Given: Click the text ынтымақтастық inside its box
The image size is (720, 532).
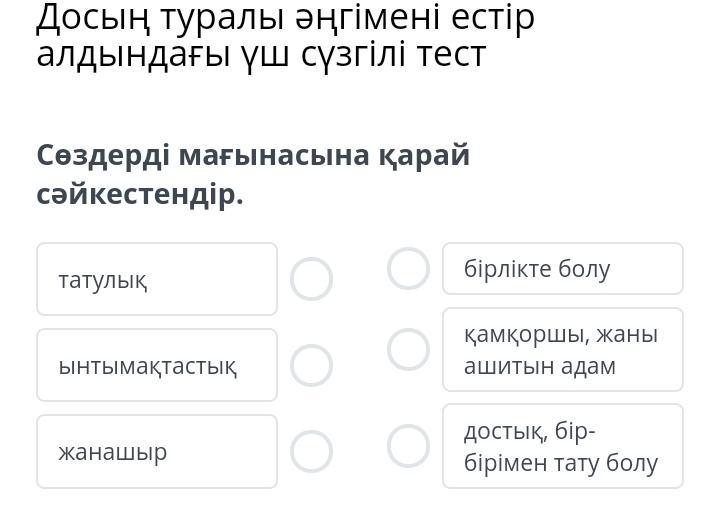Looking at the screenshot, I should (148, 366).
